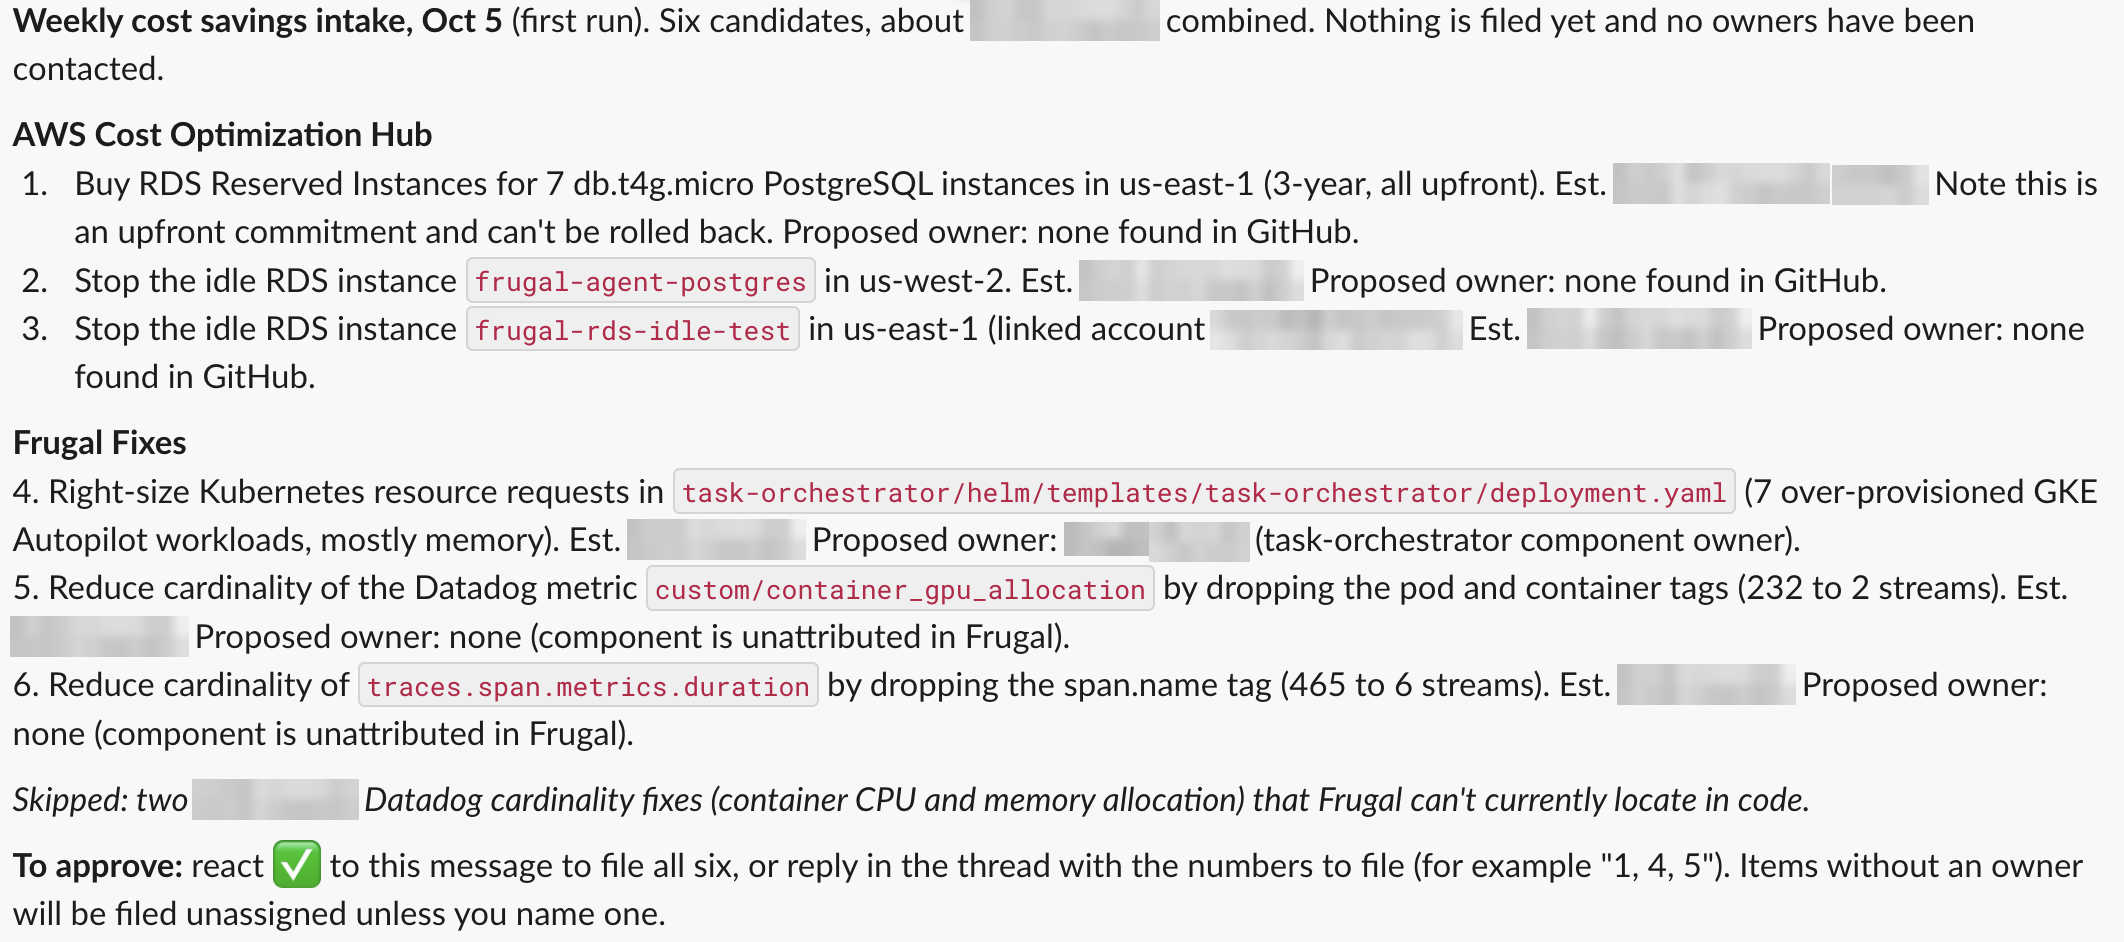Click the frugal-rds-idle-test code label
This screenshot has width=2124, height=942.
click(x=633, y=329)
